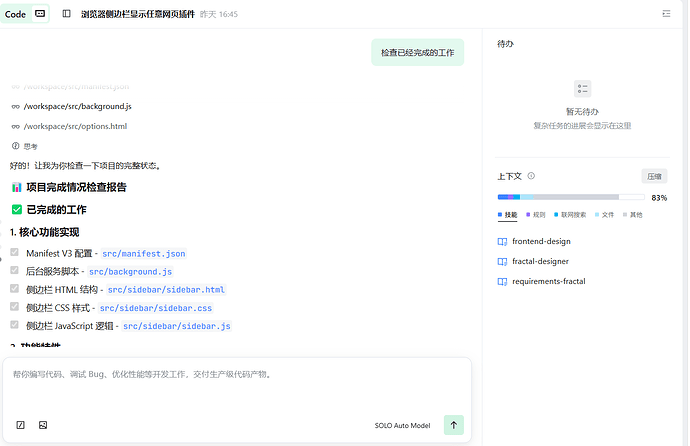The height and width of the screenshot is (446, 690).
Task: Click the green send arrow button
Action: point(454,425)
